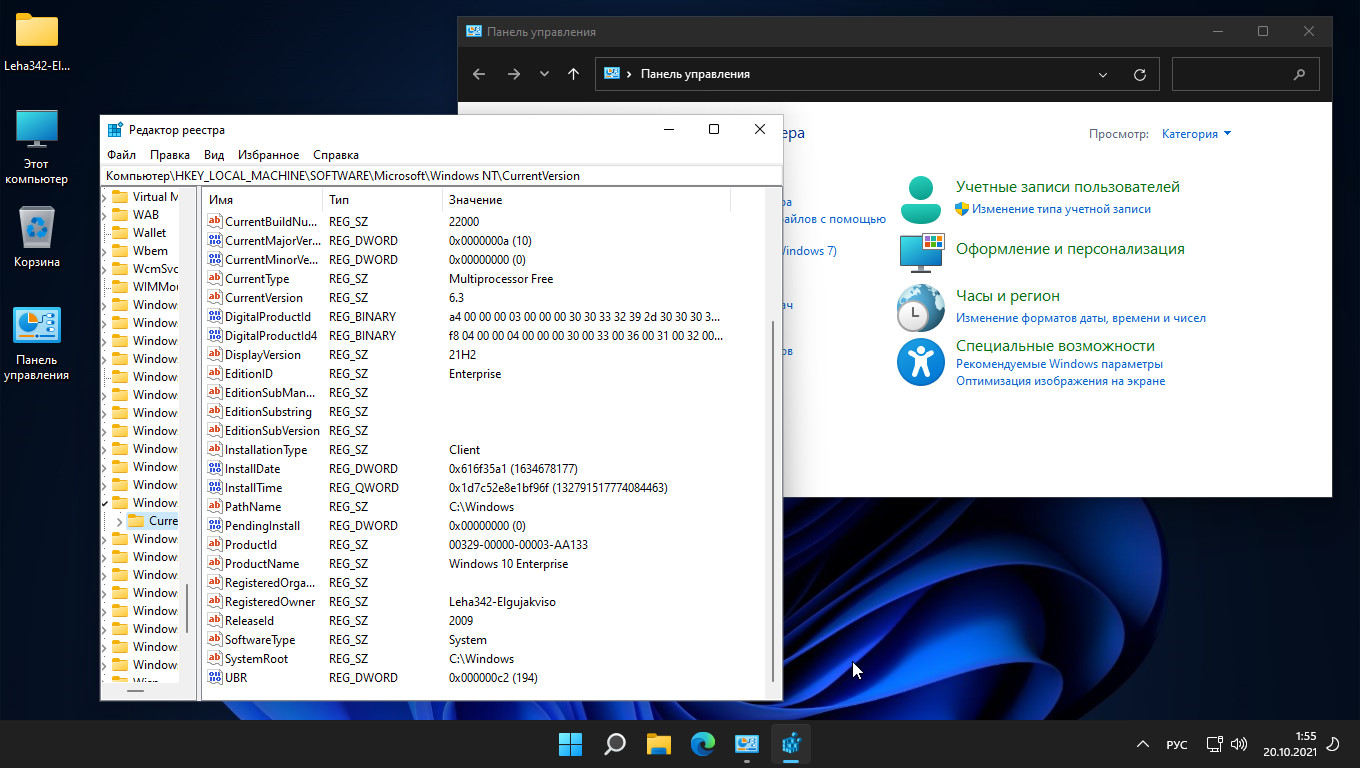Viewport: 1360px width, 768px height.
Task: Open the Категория view dropdown
Action: click(x=1196, y=134)
